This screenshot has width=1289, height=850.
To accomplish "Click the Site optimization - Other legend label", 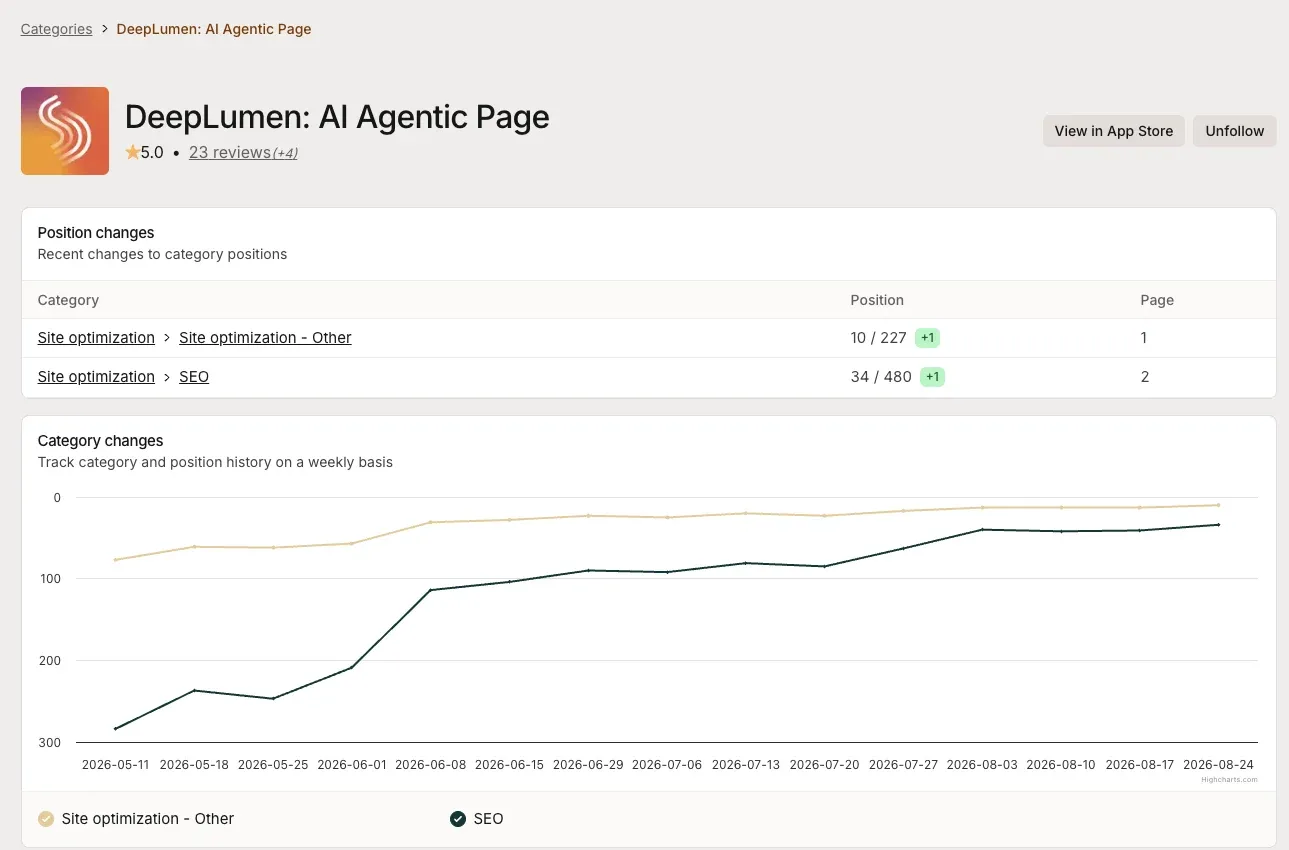I will (148, 819).
